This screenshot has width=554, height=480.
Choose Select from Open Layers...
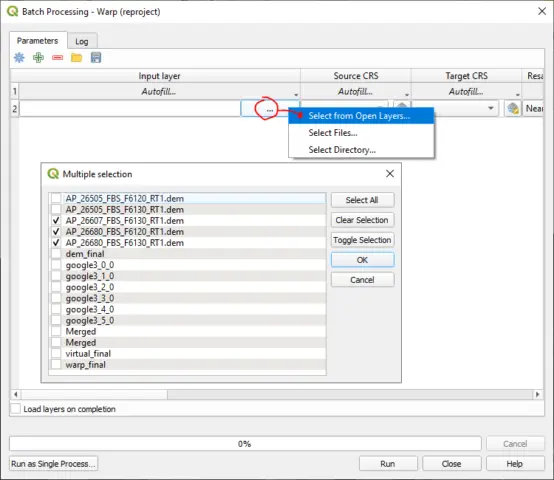point(361,116)
